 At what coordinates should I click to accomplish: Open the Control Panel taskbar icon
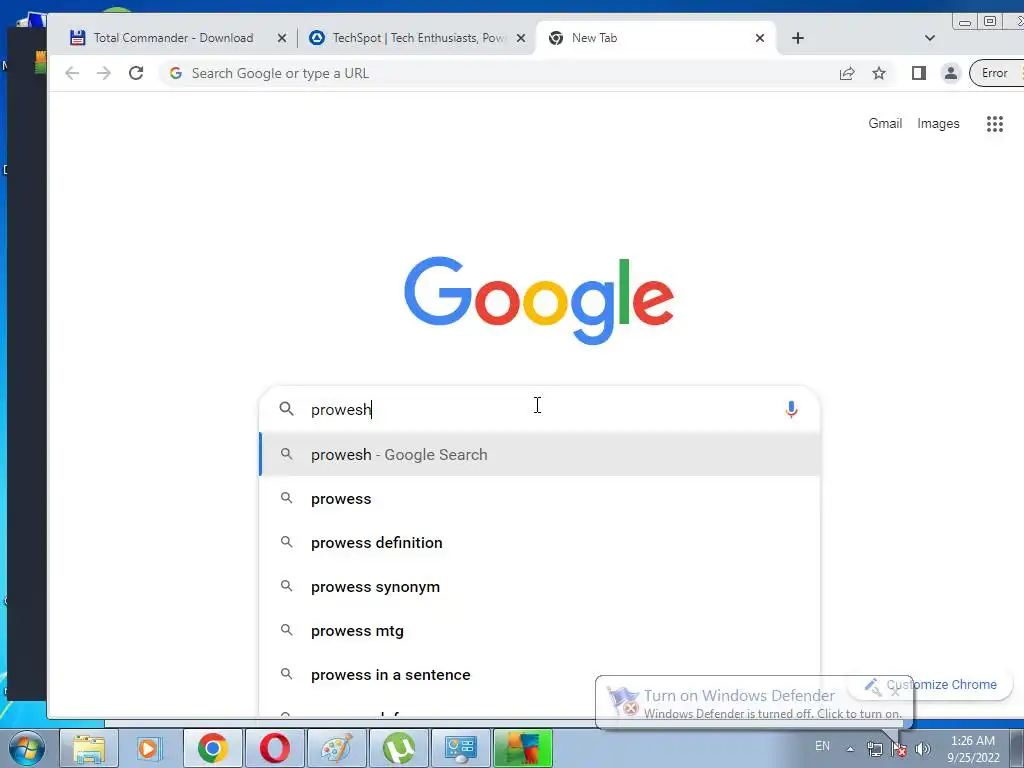click(460, 748)
